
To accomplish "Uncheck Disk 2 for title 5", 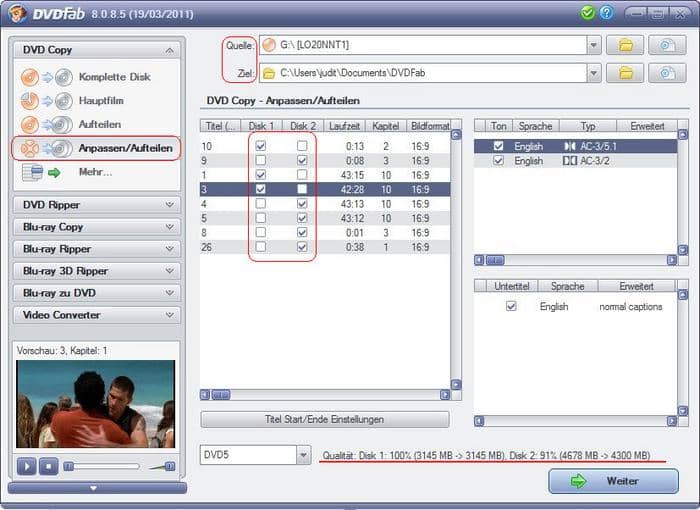I will pos(302,218).
